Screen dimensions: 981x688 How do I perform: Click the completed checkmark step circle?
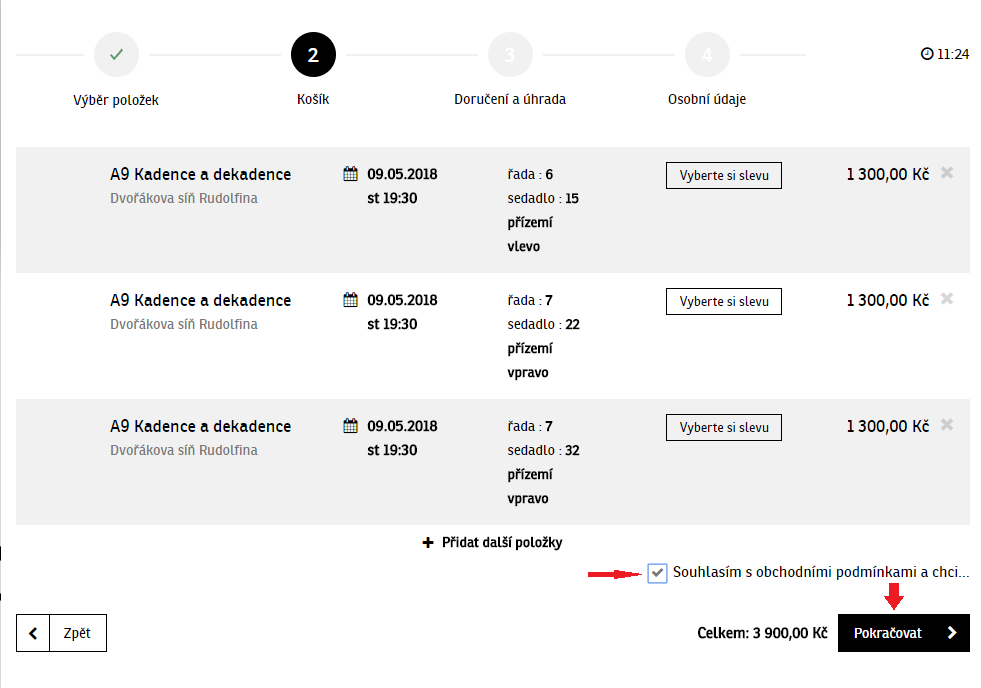pyautogui.click(x=116, y=54)
